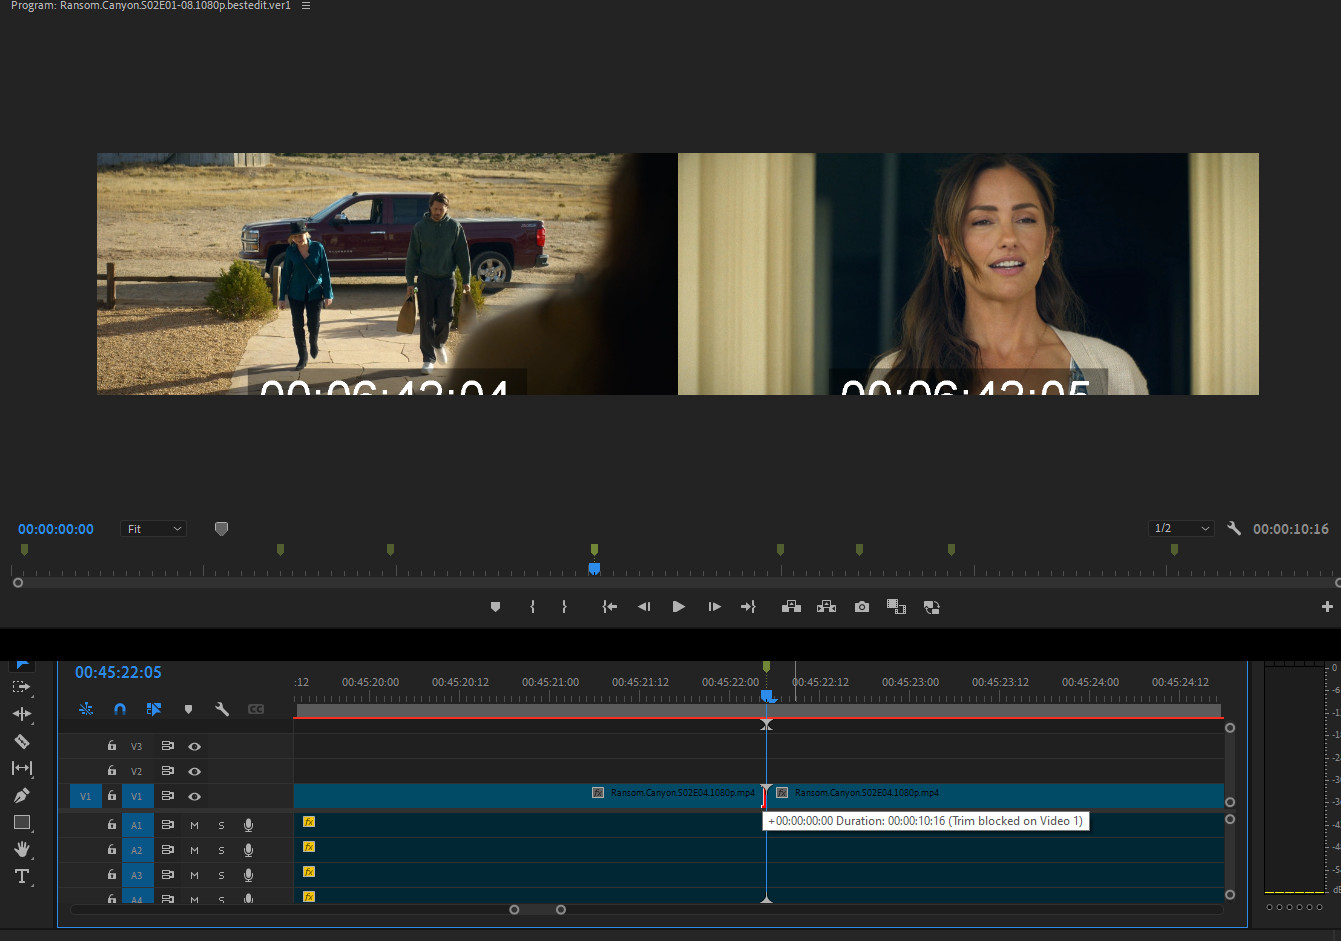This screenshot has height=941, width=1341.
Task: Select the Ripple Edit tool
Action: click(21, 714)
